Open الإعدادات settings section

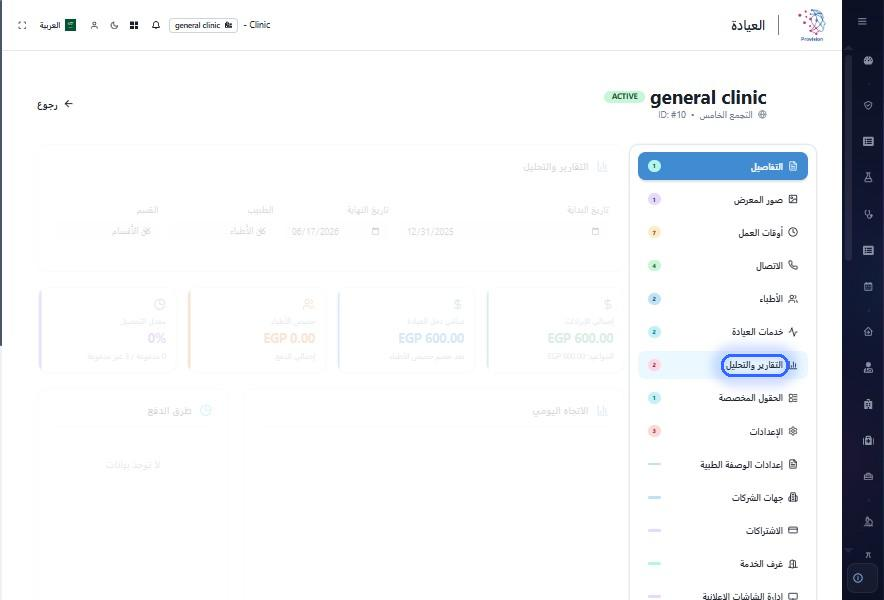click(x=723, y=431)
